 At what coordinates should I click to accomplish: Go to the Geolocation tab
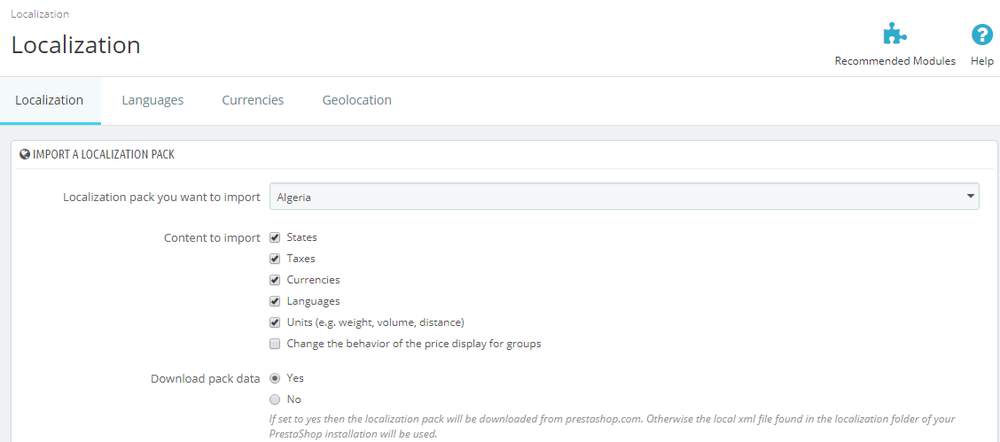(356, 100)
